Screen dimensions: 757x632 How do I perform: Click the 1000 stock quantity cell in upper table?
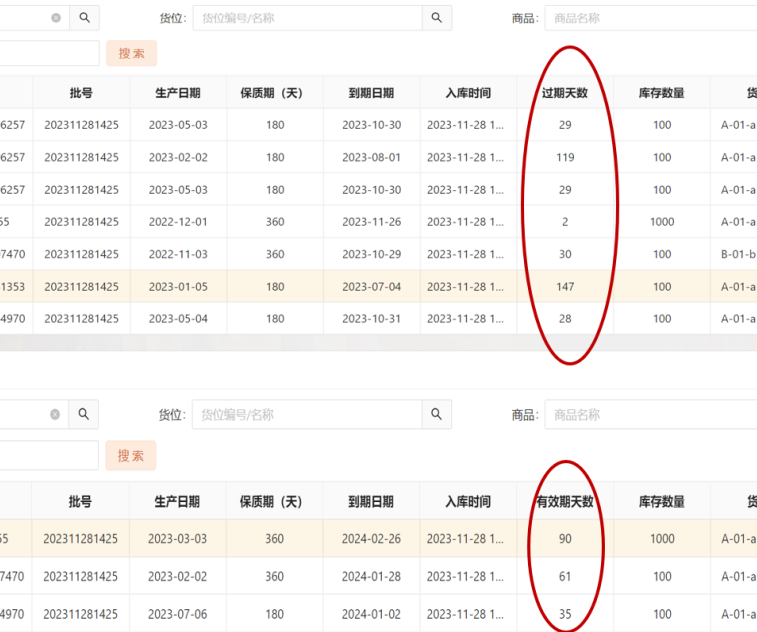coord(662,222)
